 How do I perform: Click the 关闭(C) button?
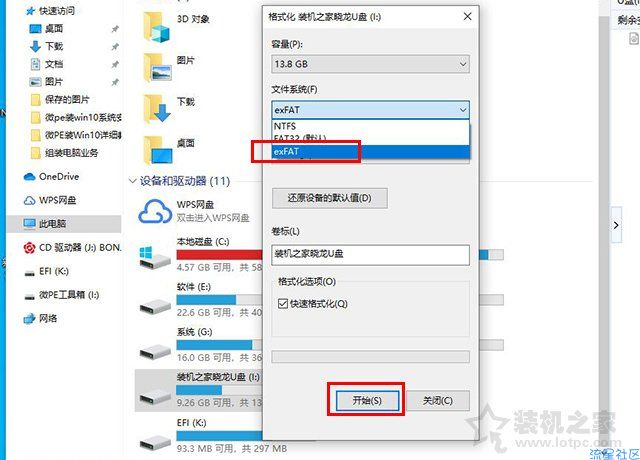(438, 400)
